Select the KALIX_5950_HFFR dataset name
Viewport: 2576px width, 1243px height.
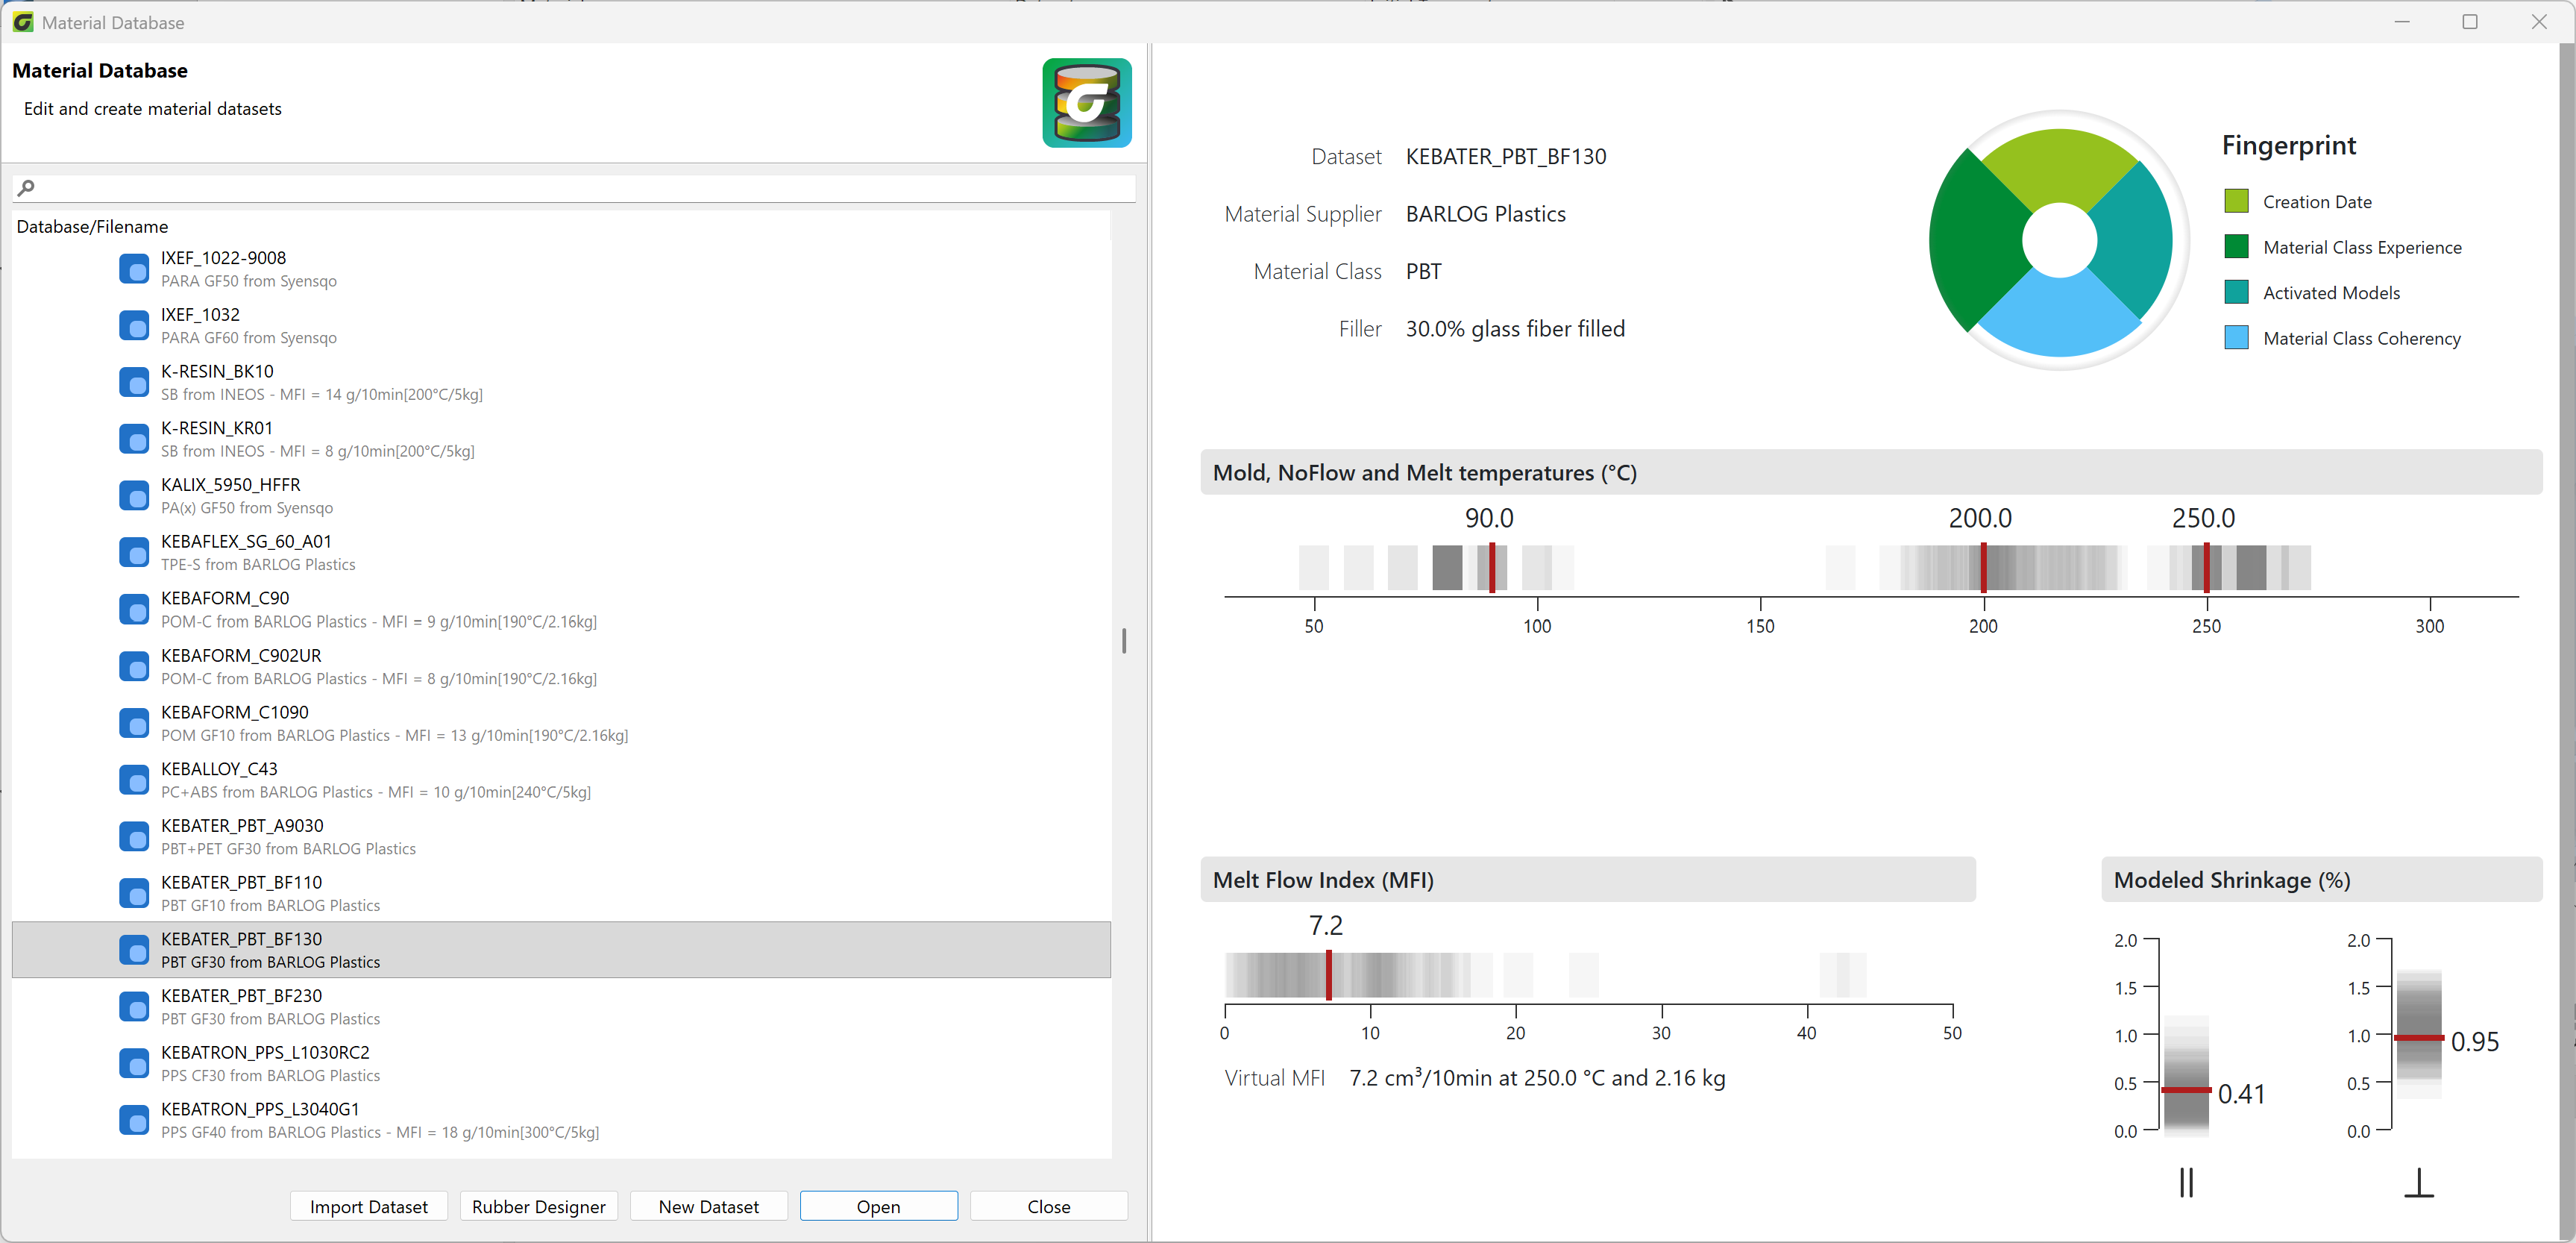pos(230,485)
